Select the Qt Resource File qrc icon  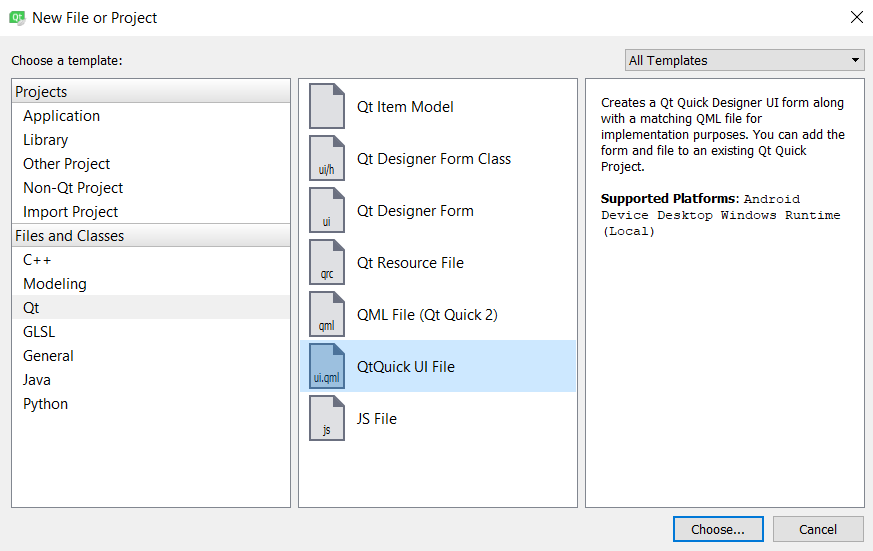click(x=326, y=263)
